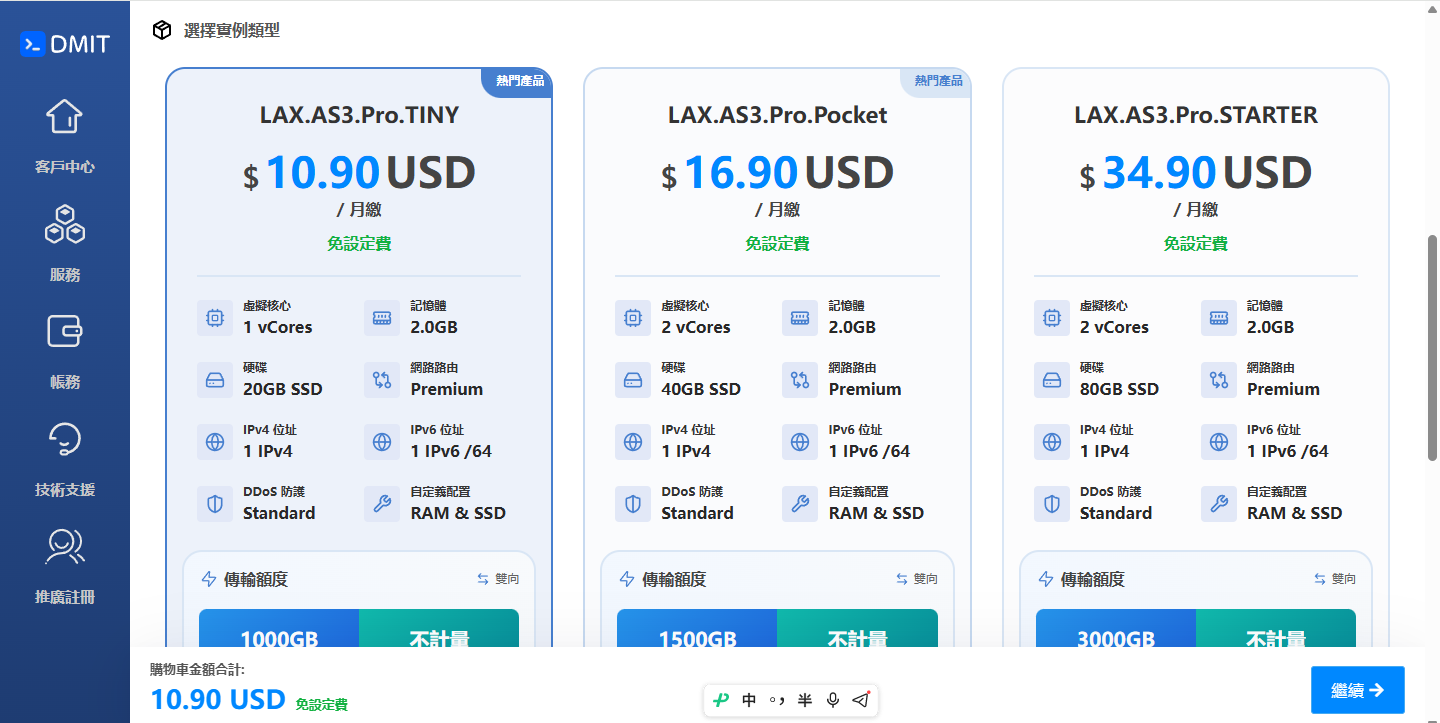Click the 40GB SSD value
1440x723 pixels.
point(701,389)
